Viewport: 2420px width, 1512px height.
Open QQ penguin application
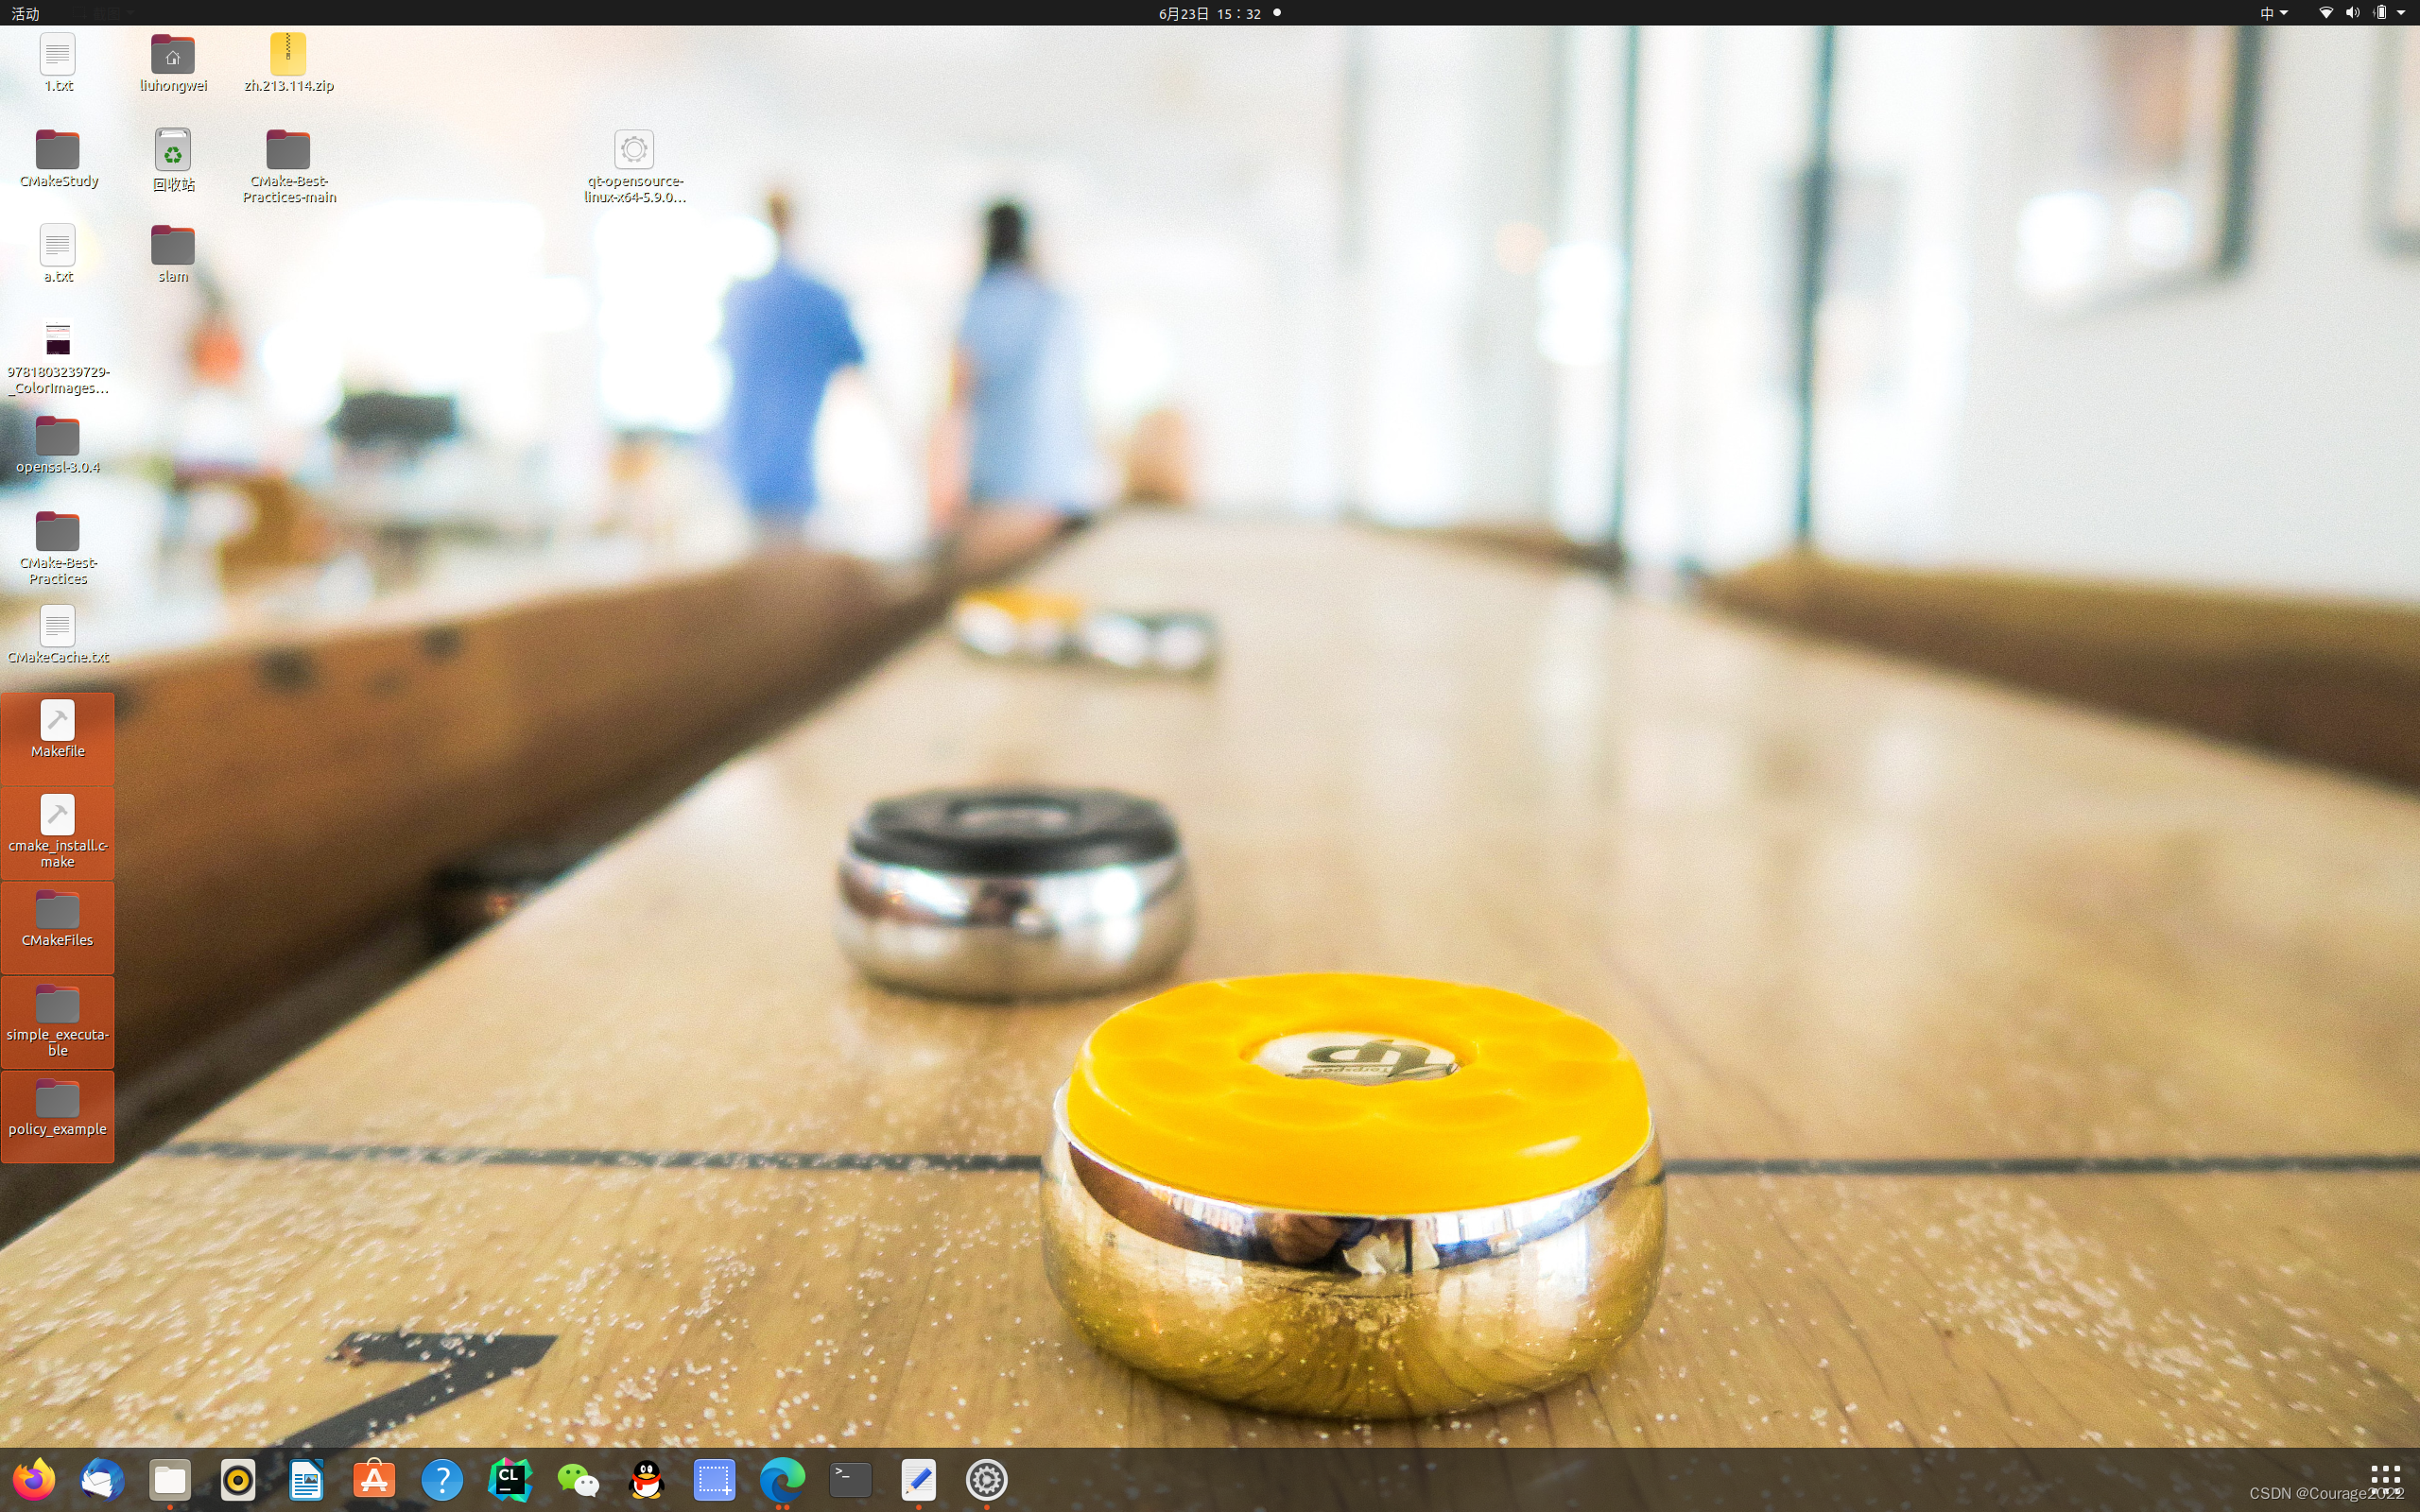click(x=647, y=1478)
